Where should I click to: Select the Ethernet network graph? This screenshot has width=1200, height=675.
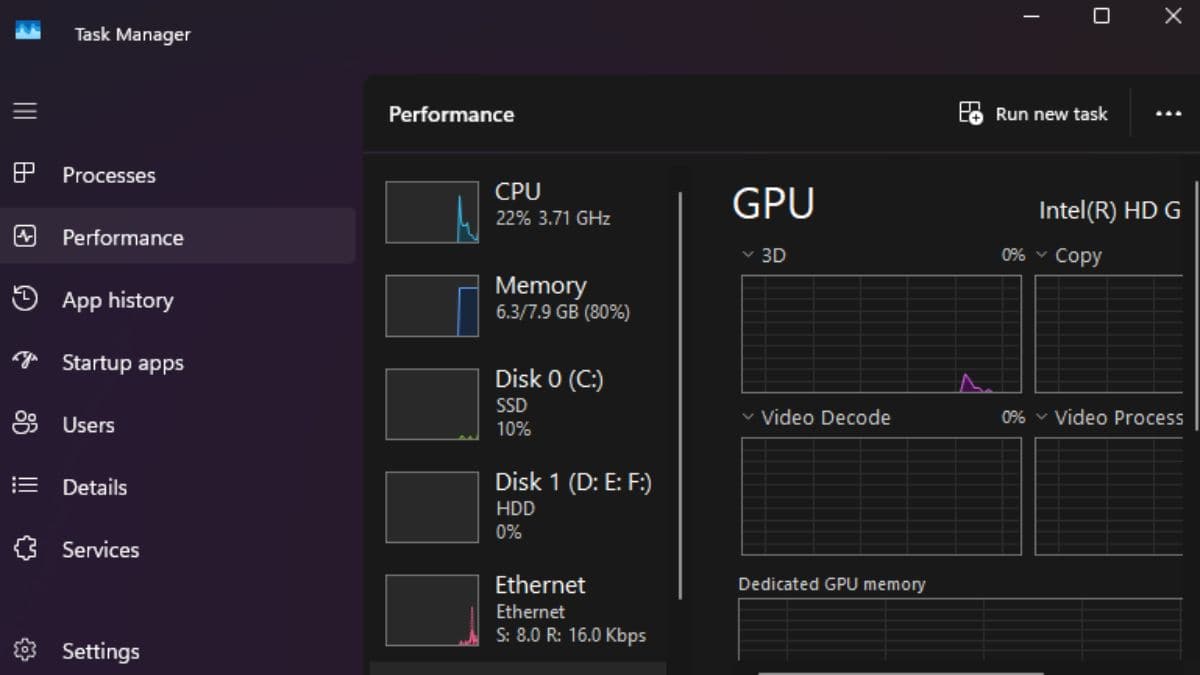click(432, 609)
